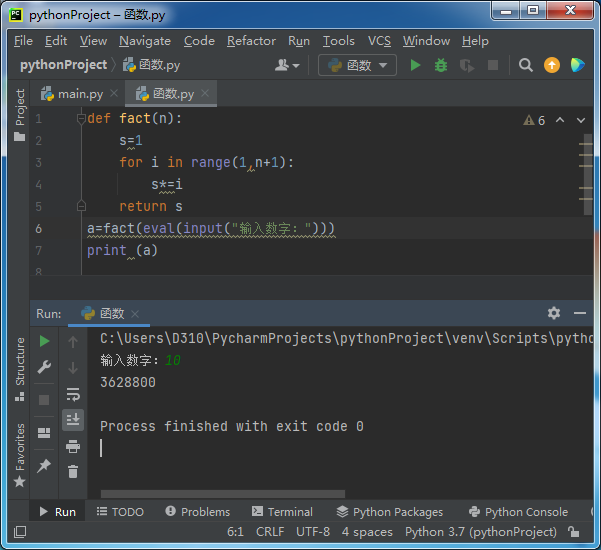Click the gray Stop square in main toolbar
Viewport: 601px width, 550px height.
click(493, 65)
